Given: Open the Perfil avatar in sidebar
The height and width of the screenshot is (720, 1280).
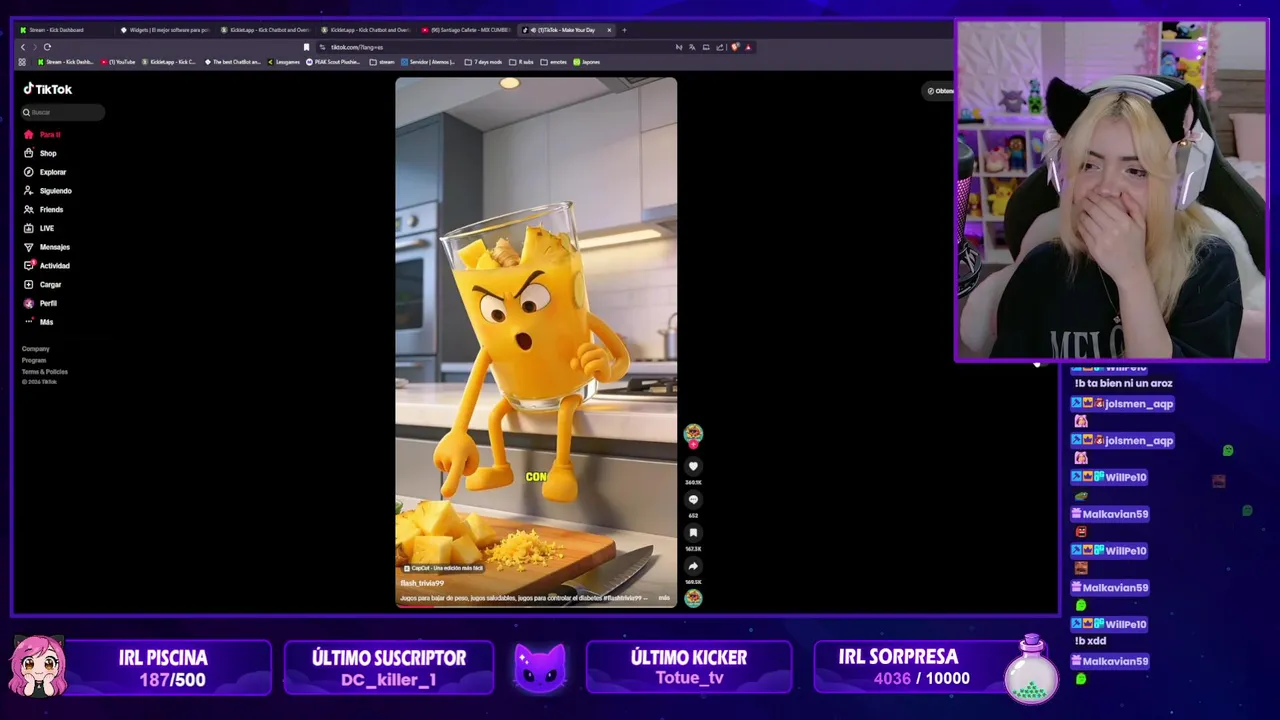Looking at the screenshot, I should click(x=29, y=303).
